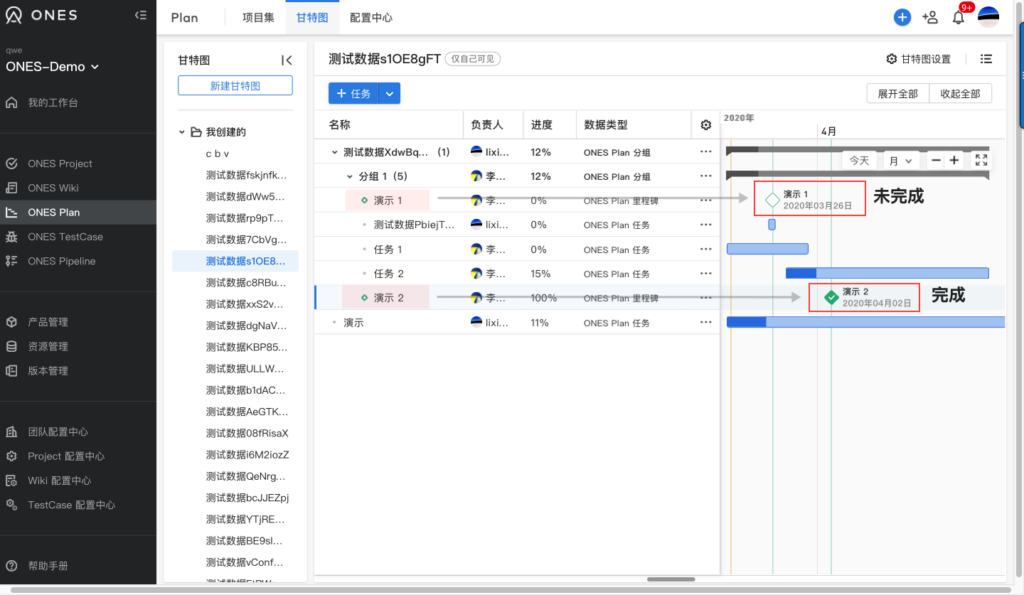Click the 演示 task progress bar
The height and width of the screenshot is (595, 1024).
coord(865,322)
